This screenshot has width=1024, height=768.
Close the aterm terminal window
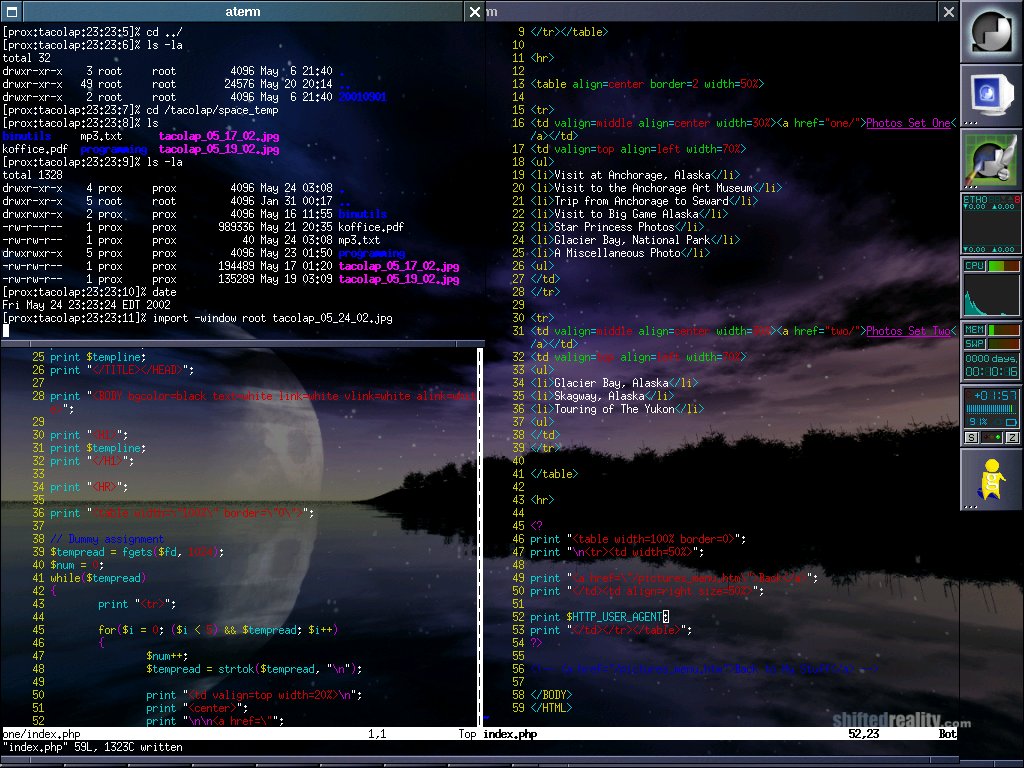(475, 11)
